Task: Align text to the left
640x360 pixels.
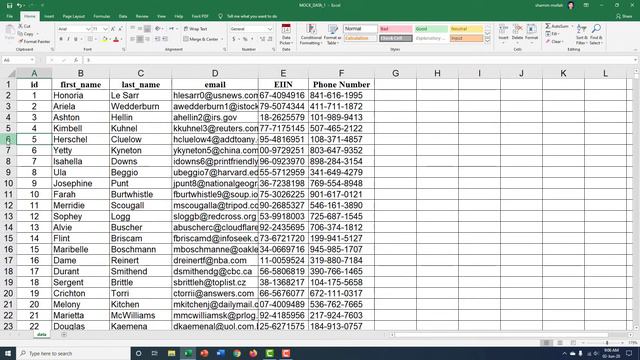Action: 133,39
